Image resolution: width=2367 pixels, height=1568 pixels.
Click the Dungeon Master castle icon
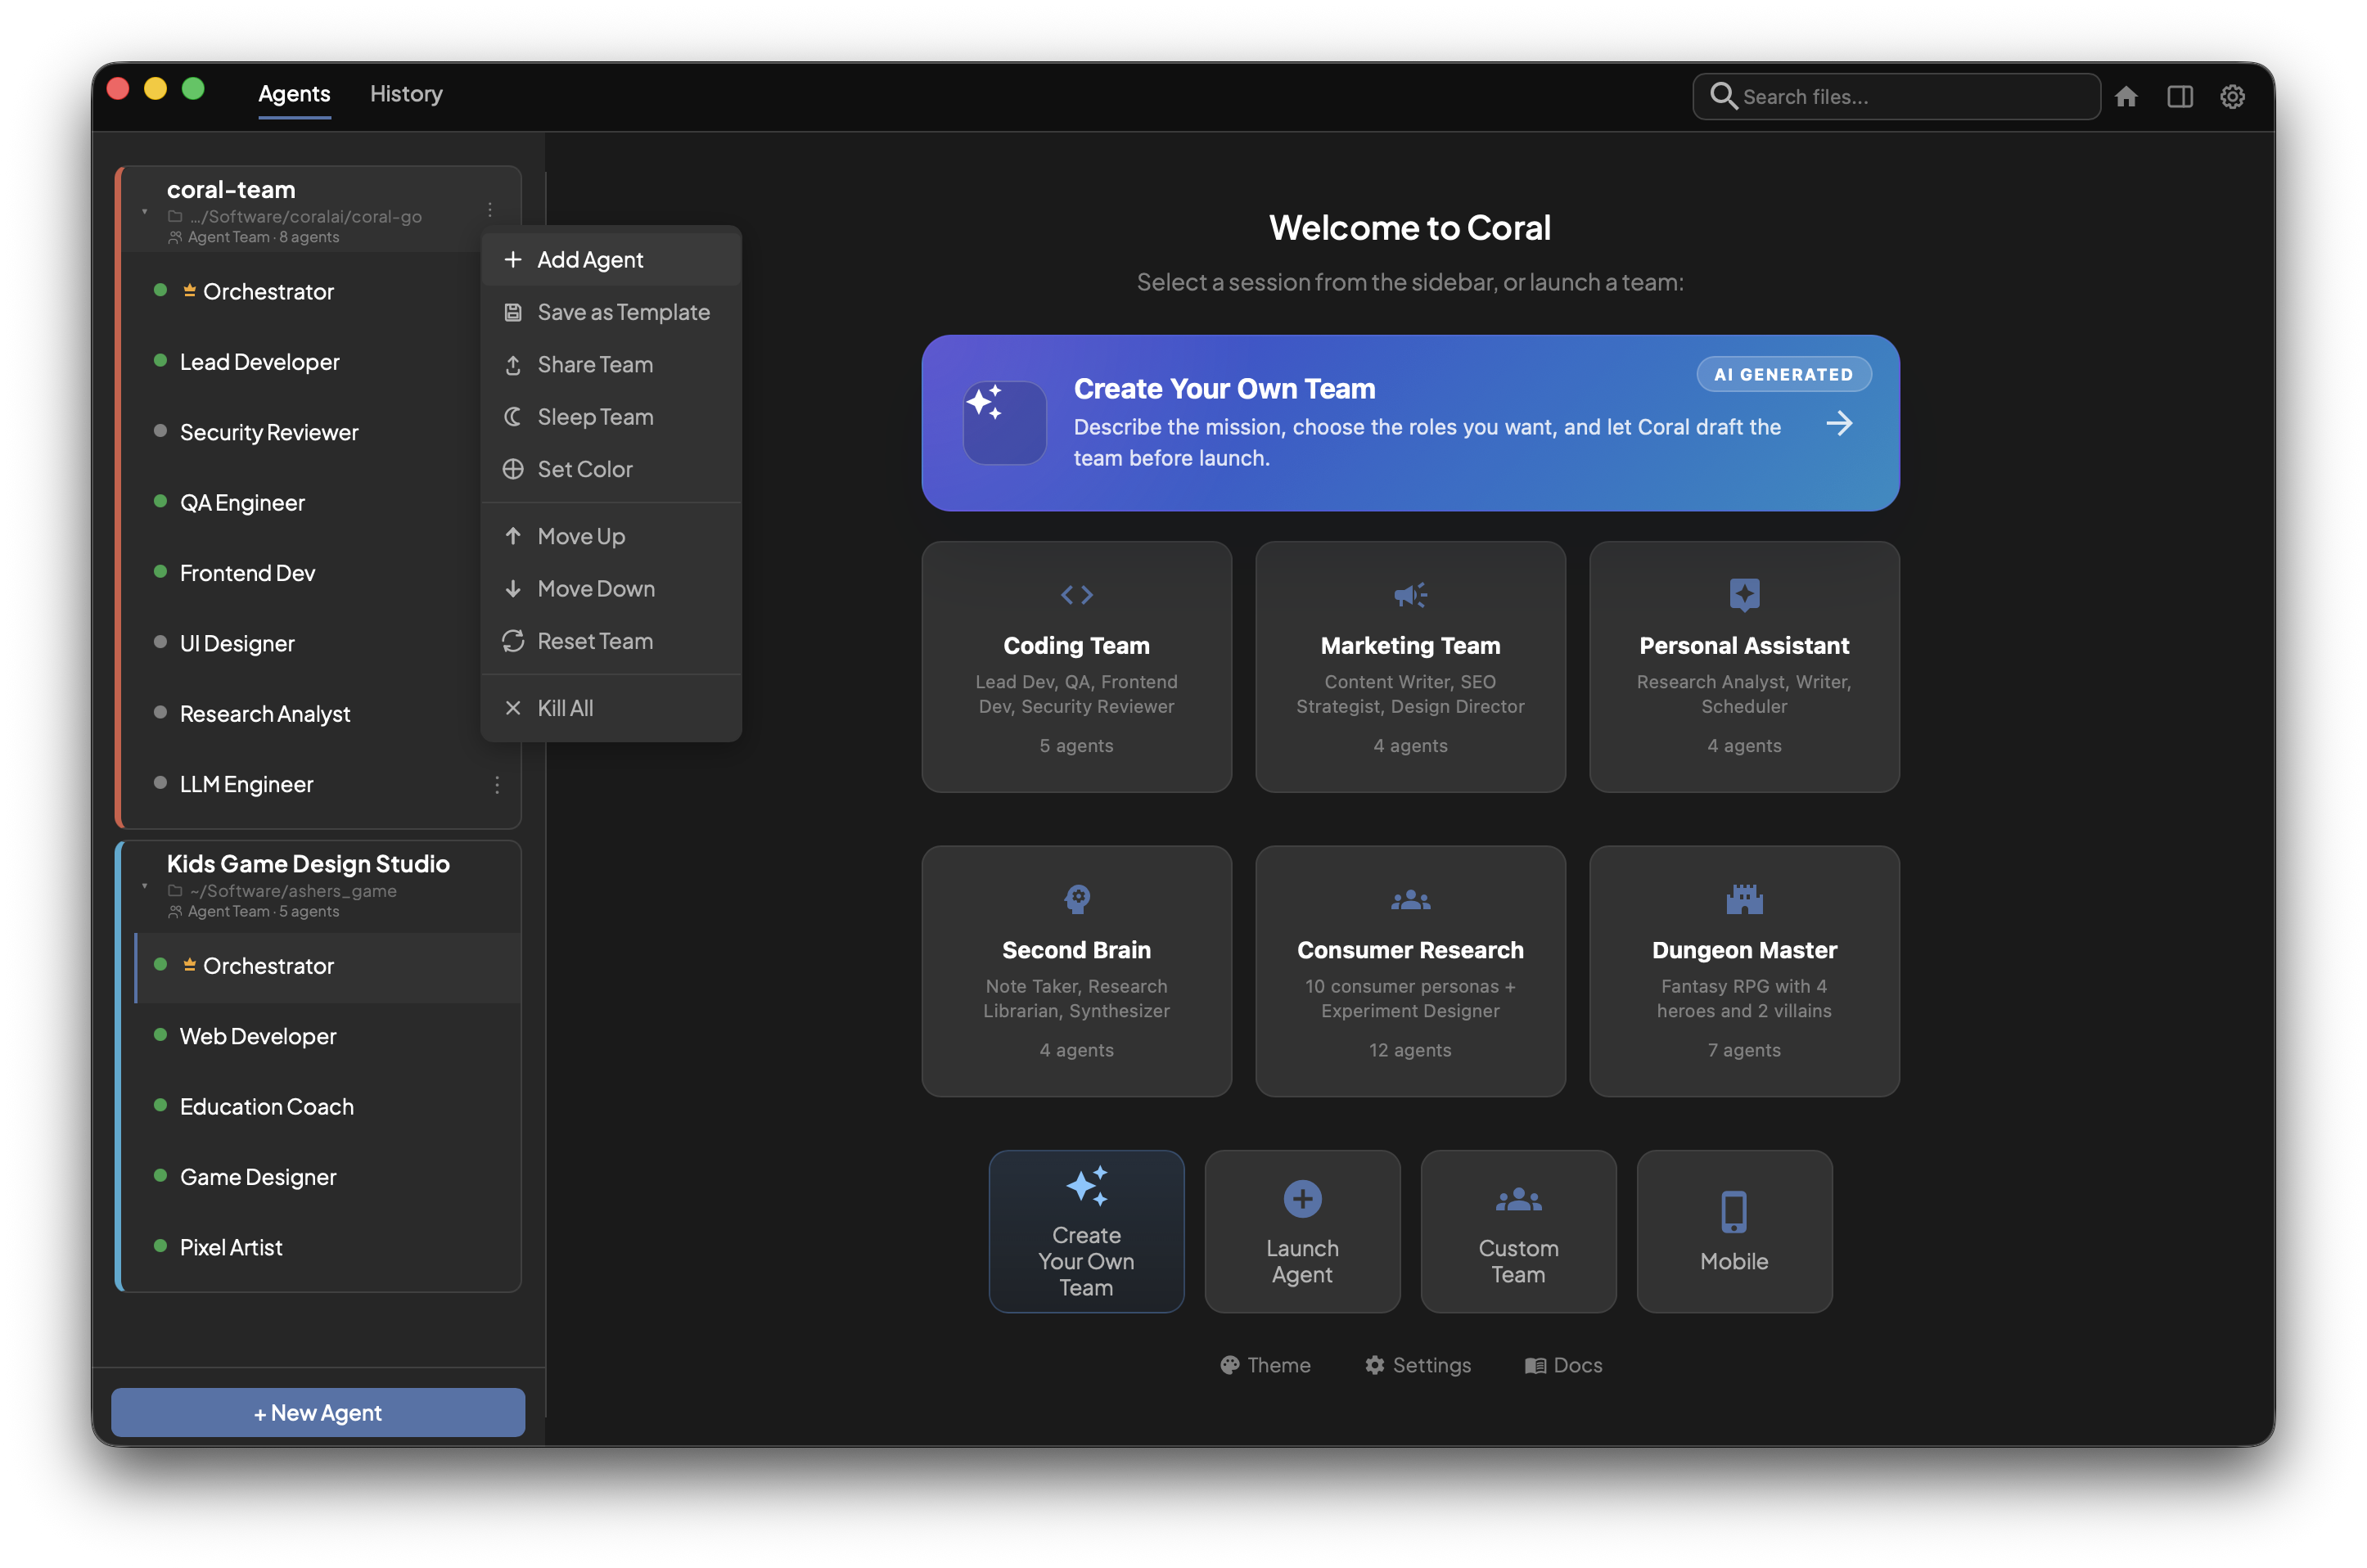(1744, 898)
